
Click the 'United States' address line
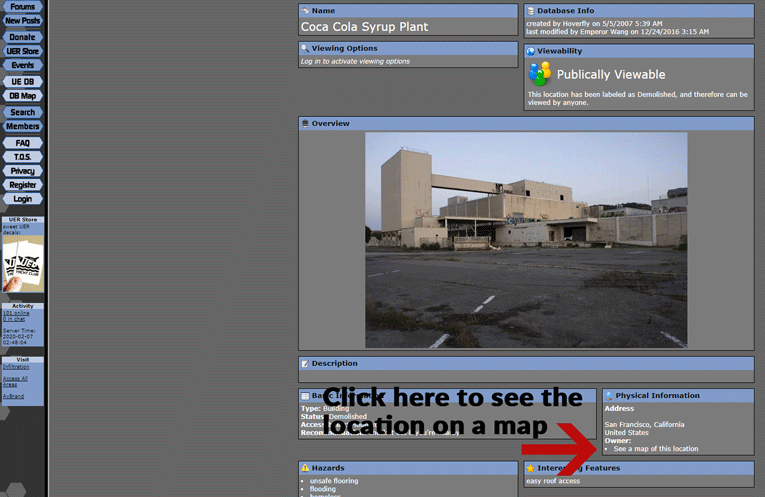pyautogui.click(x=626, y=433)
